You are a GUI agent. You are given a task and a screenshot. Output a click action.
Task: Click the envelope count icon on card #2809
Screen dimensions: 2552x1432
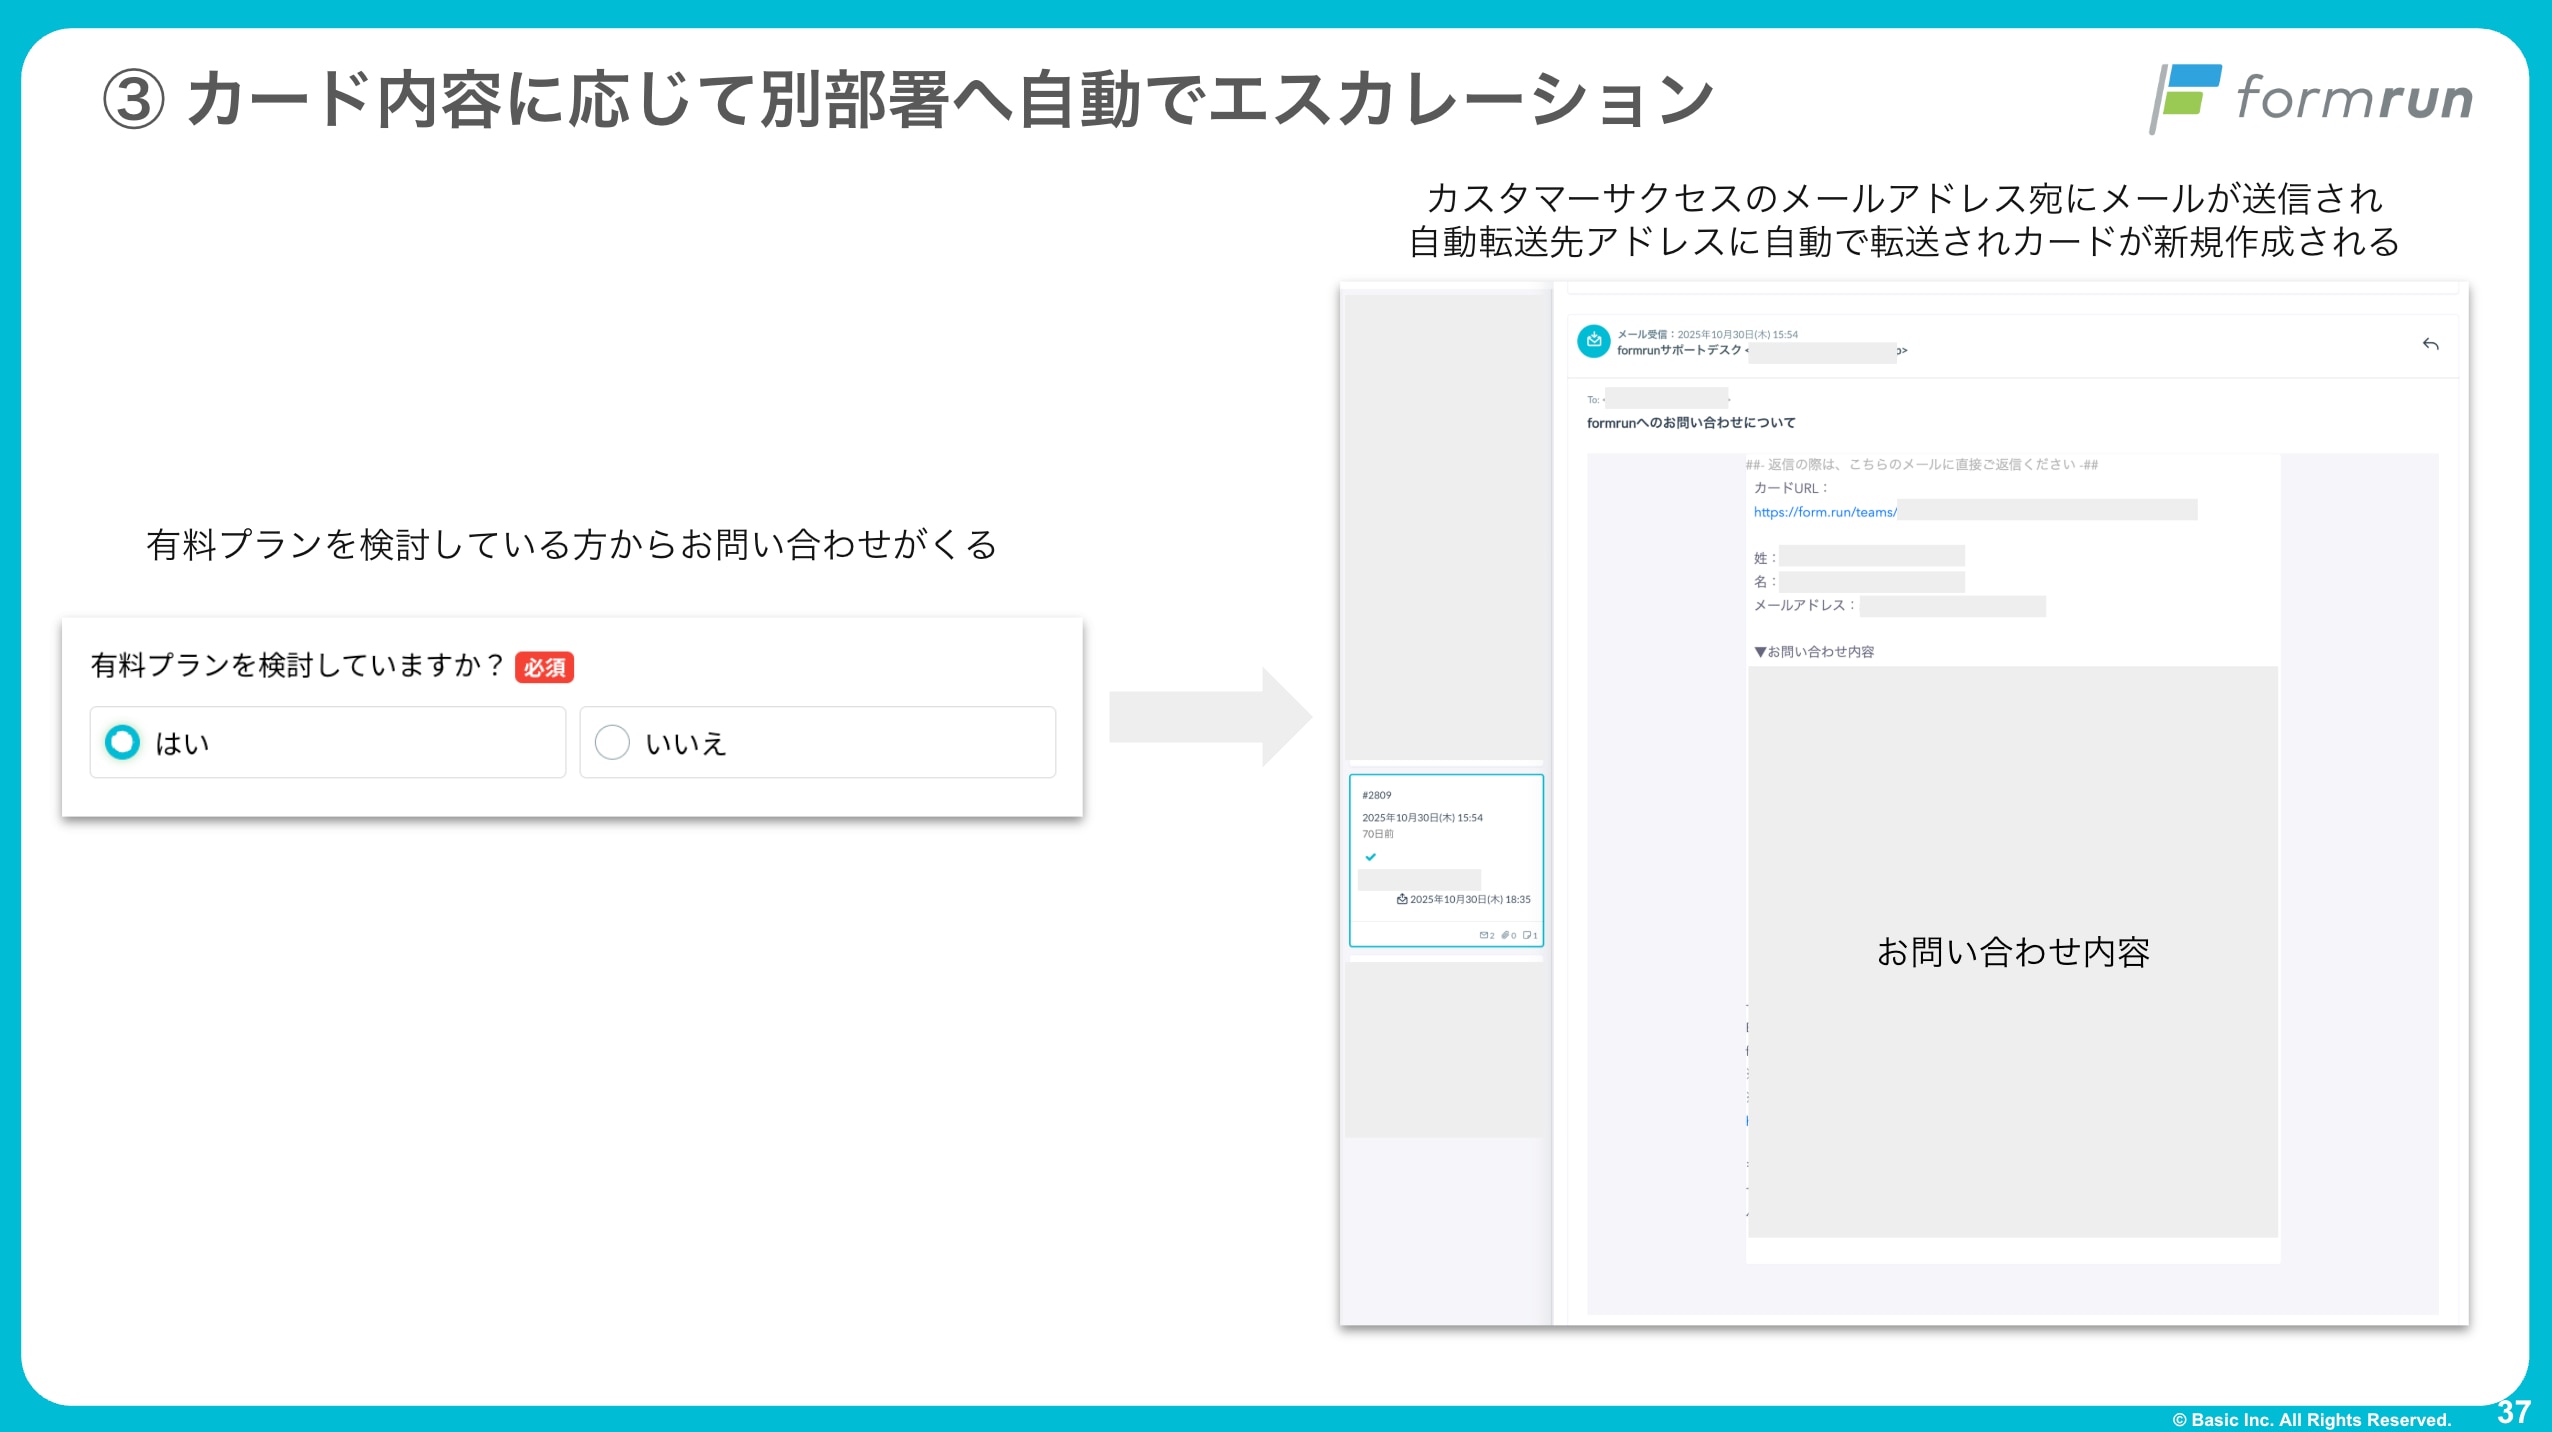1485,935
